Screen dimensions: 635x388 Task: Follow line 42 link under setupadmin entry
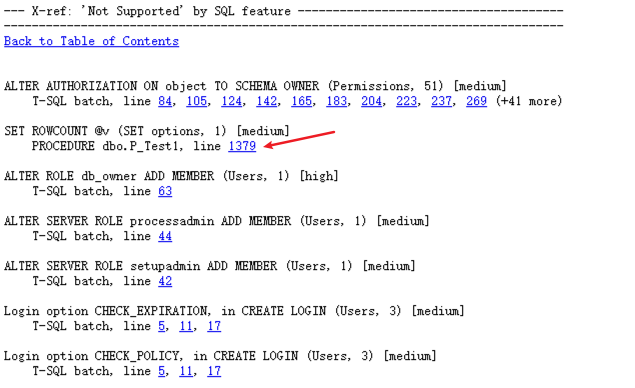point(165,281)
